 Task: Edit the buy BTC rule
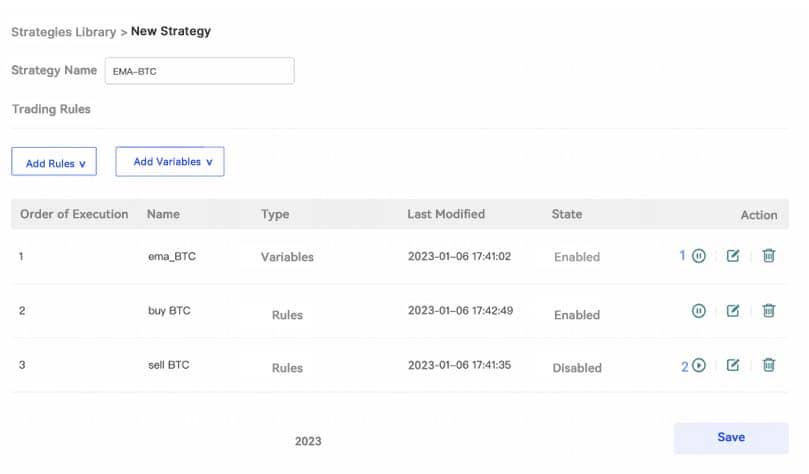(x=733, y=311)
